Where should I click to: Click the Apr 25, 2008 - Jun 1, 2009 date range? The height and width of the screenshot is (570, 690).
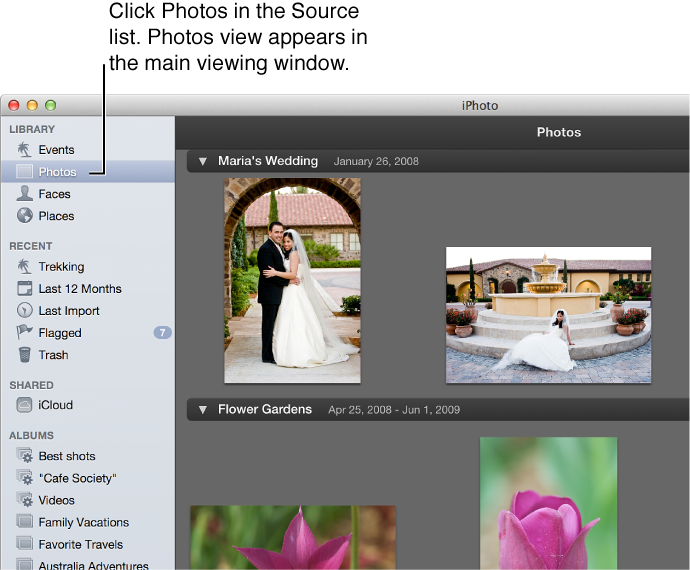tap(394, 410)
